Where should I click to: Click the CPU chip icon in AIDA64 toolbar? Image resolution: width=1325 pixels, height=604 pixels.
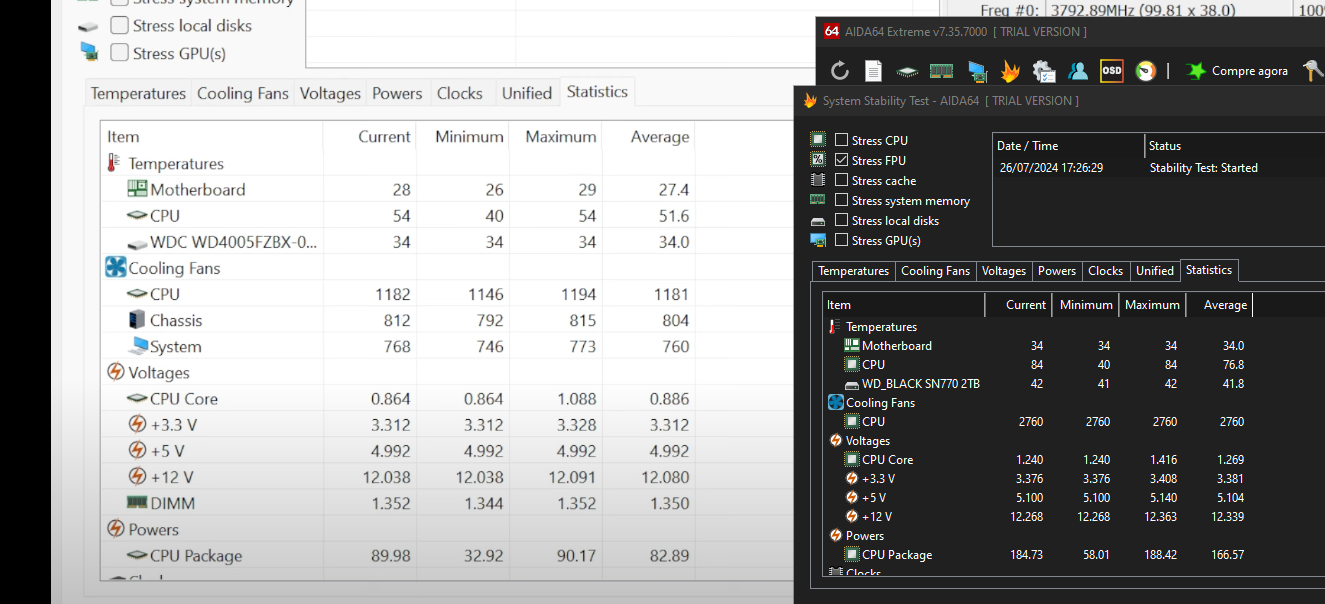tap(907, 71)
